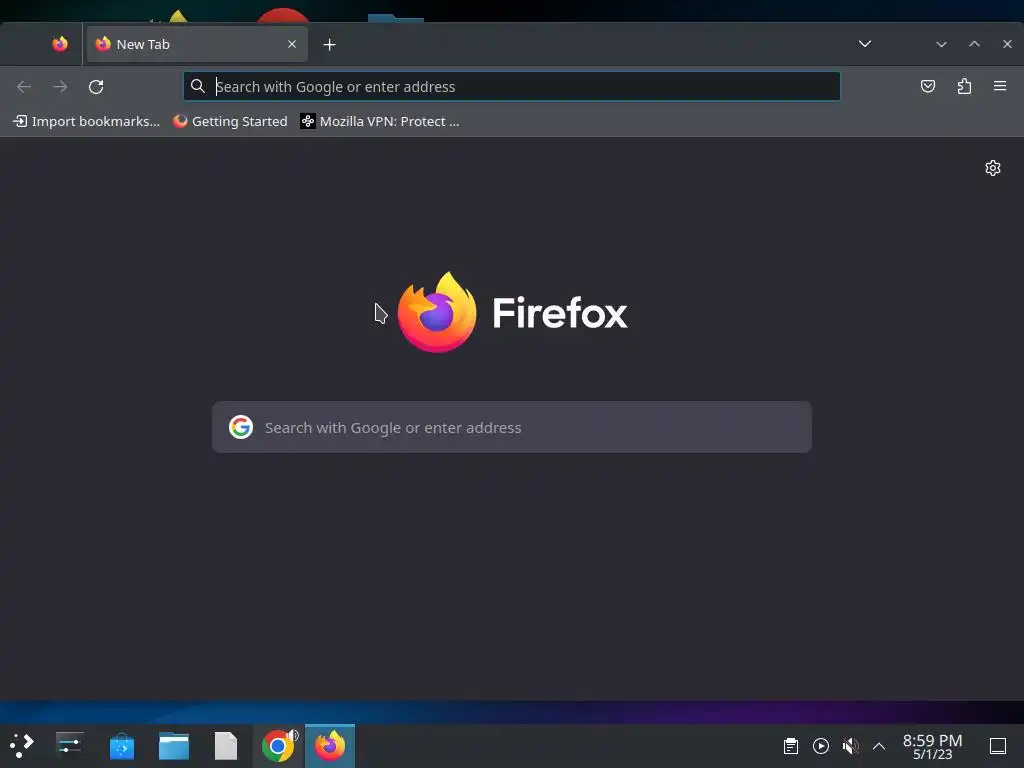The width and height of the screenshot is (1024, 768).
Task: Click the magnifier icon in address bar
Action: (197, 86)
